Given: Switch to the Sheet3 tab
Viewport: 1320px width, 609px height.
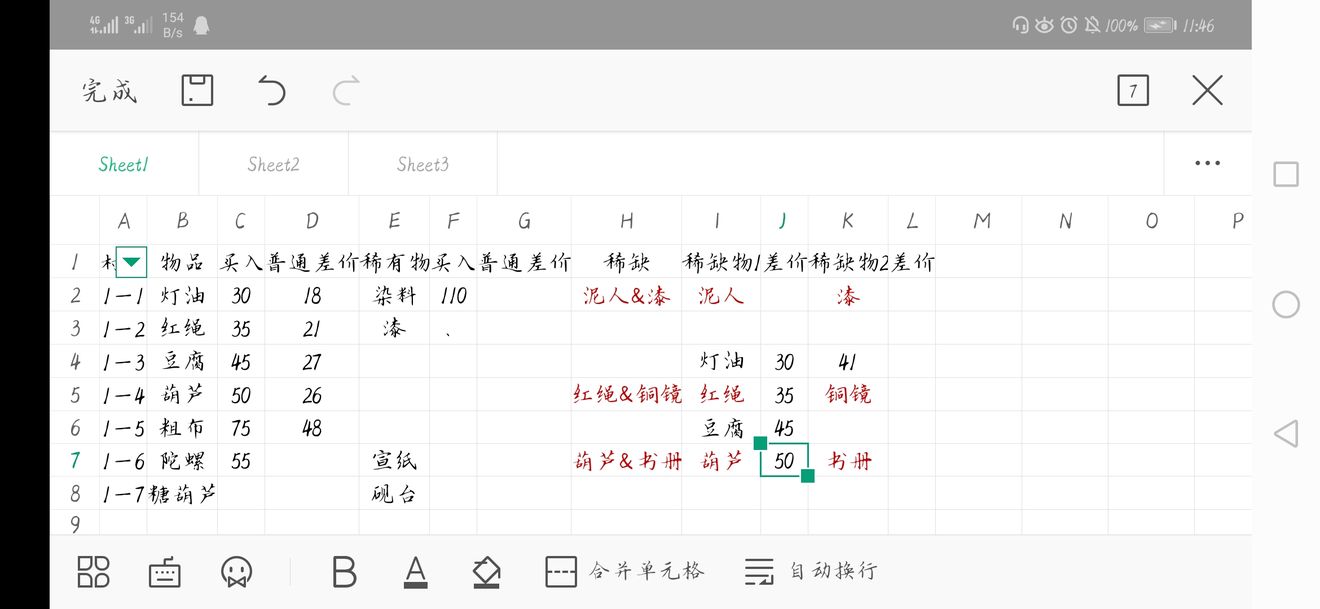Looking at the screenshot, I should [422, 165].
